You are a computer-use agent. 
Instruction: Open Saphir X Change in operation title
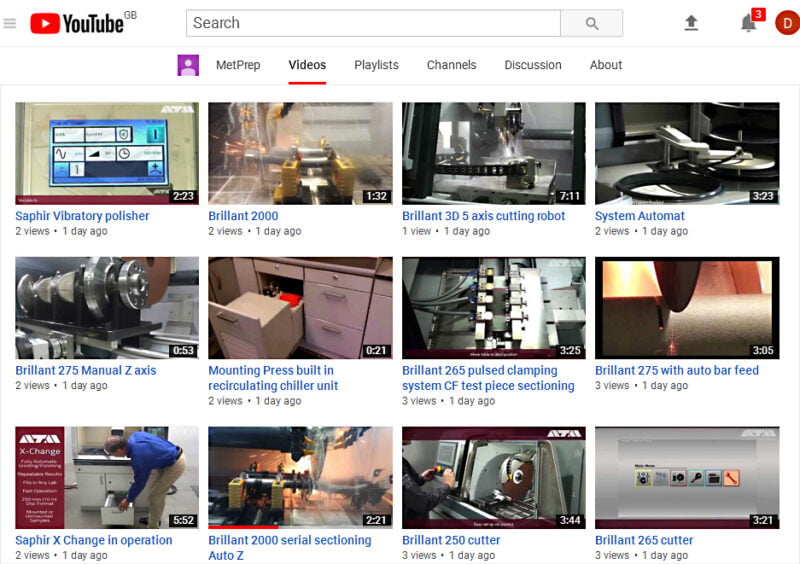click(x=94, y=540)
